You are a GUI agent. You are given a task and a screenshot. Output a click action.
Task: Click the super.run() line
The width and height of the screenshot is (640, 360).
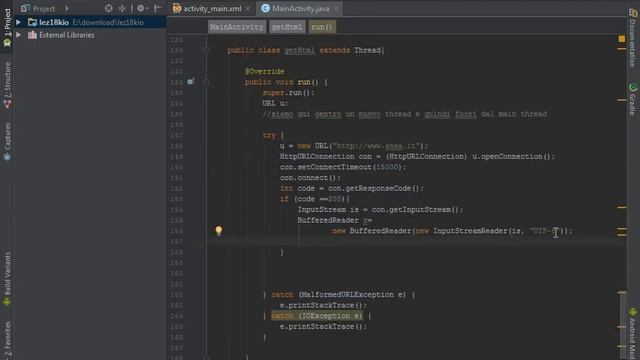288,93
